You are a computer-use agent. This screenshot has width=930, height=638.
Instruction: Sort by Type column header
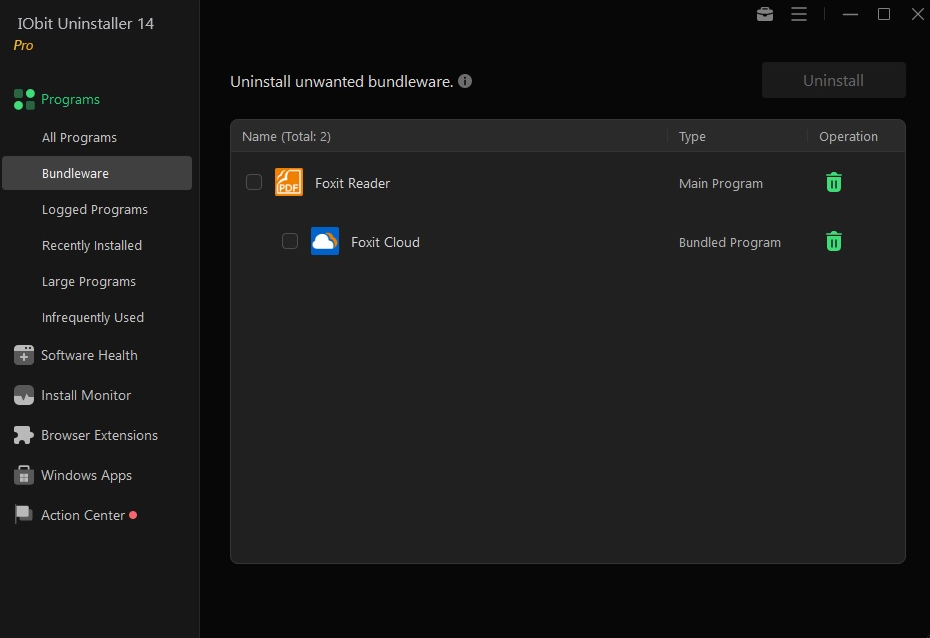point(692,136)
